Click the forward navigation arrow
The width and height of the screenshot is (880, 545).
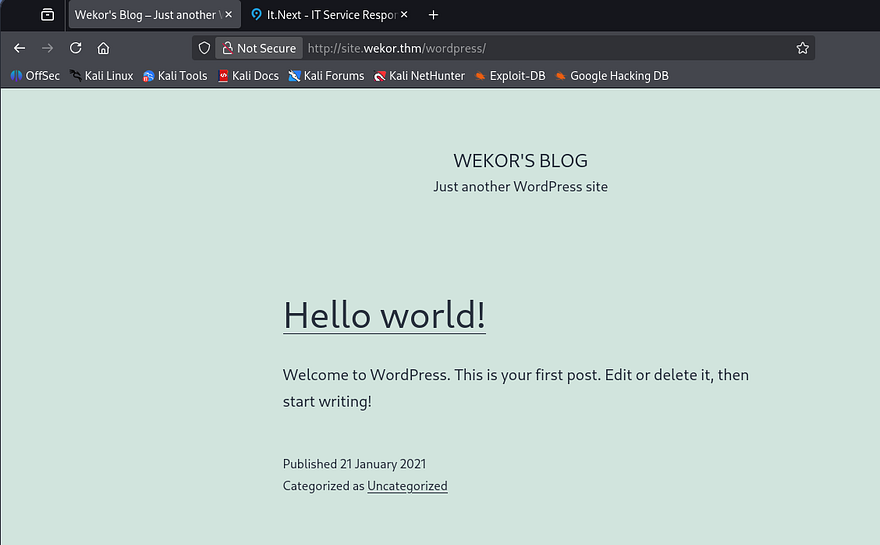pyautogui.click(x=47, y=48)
